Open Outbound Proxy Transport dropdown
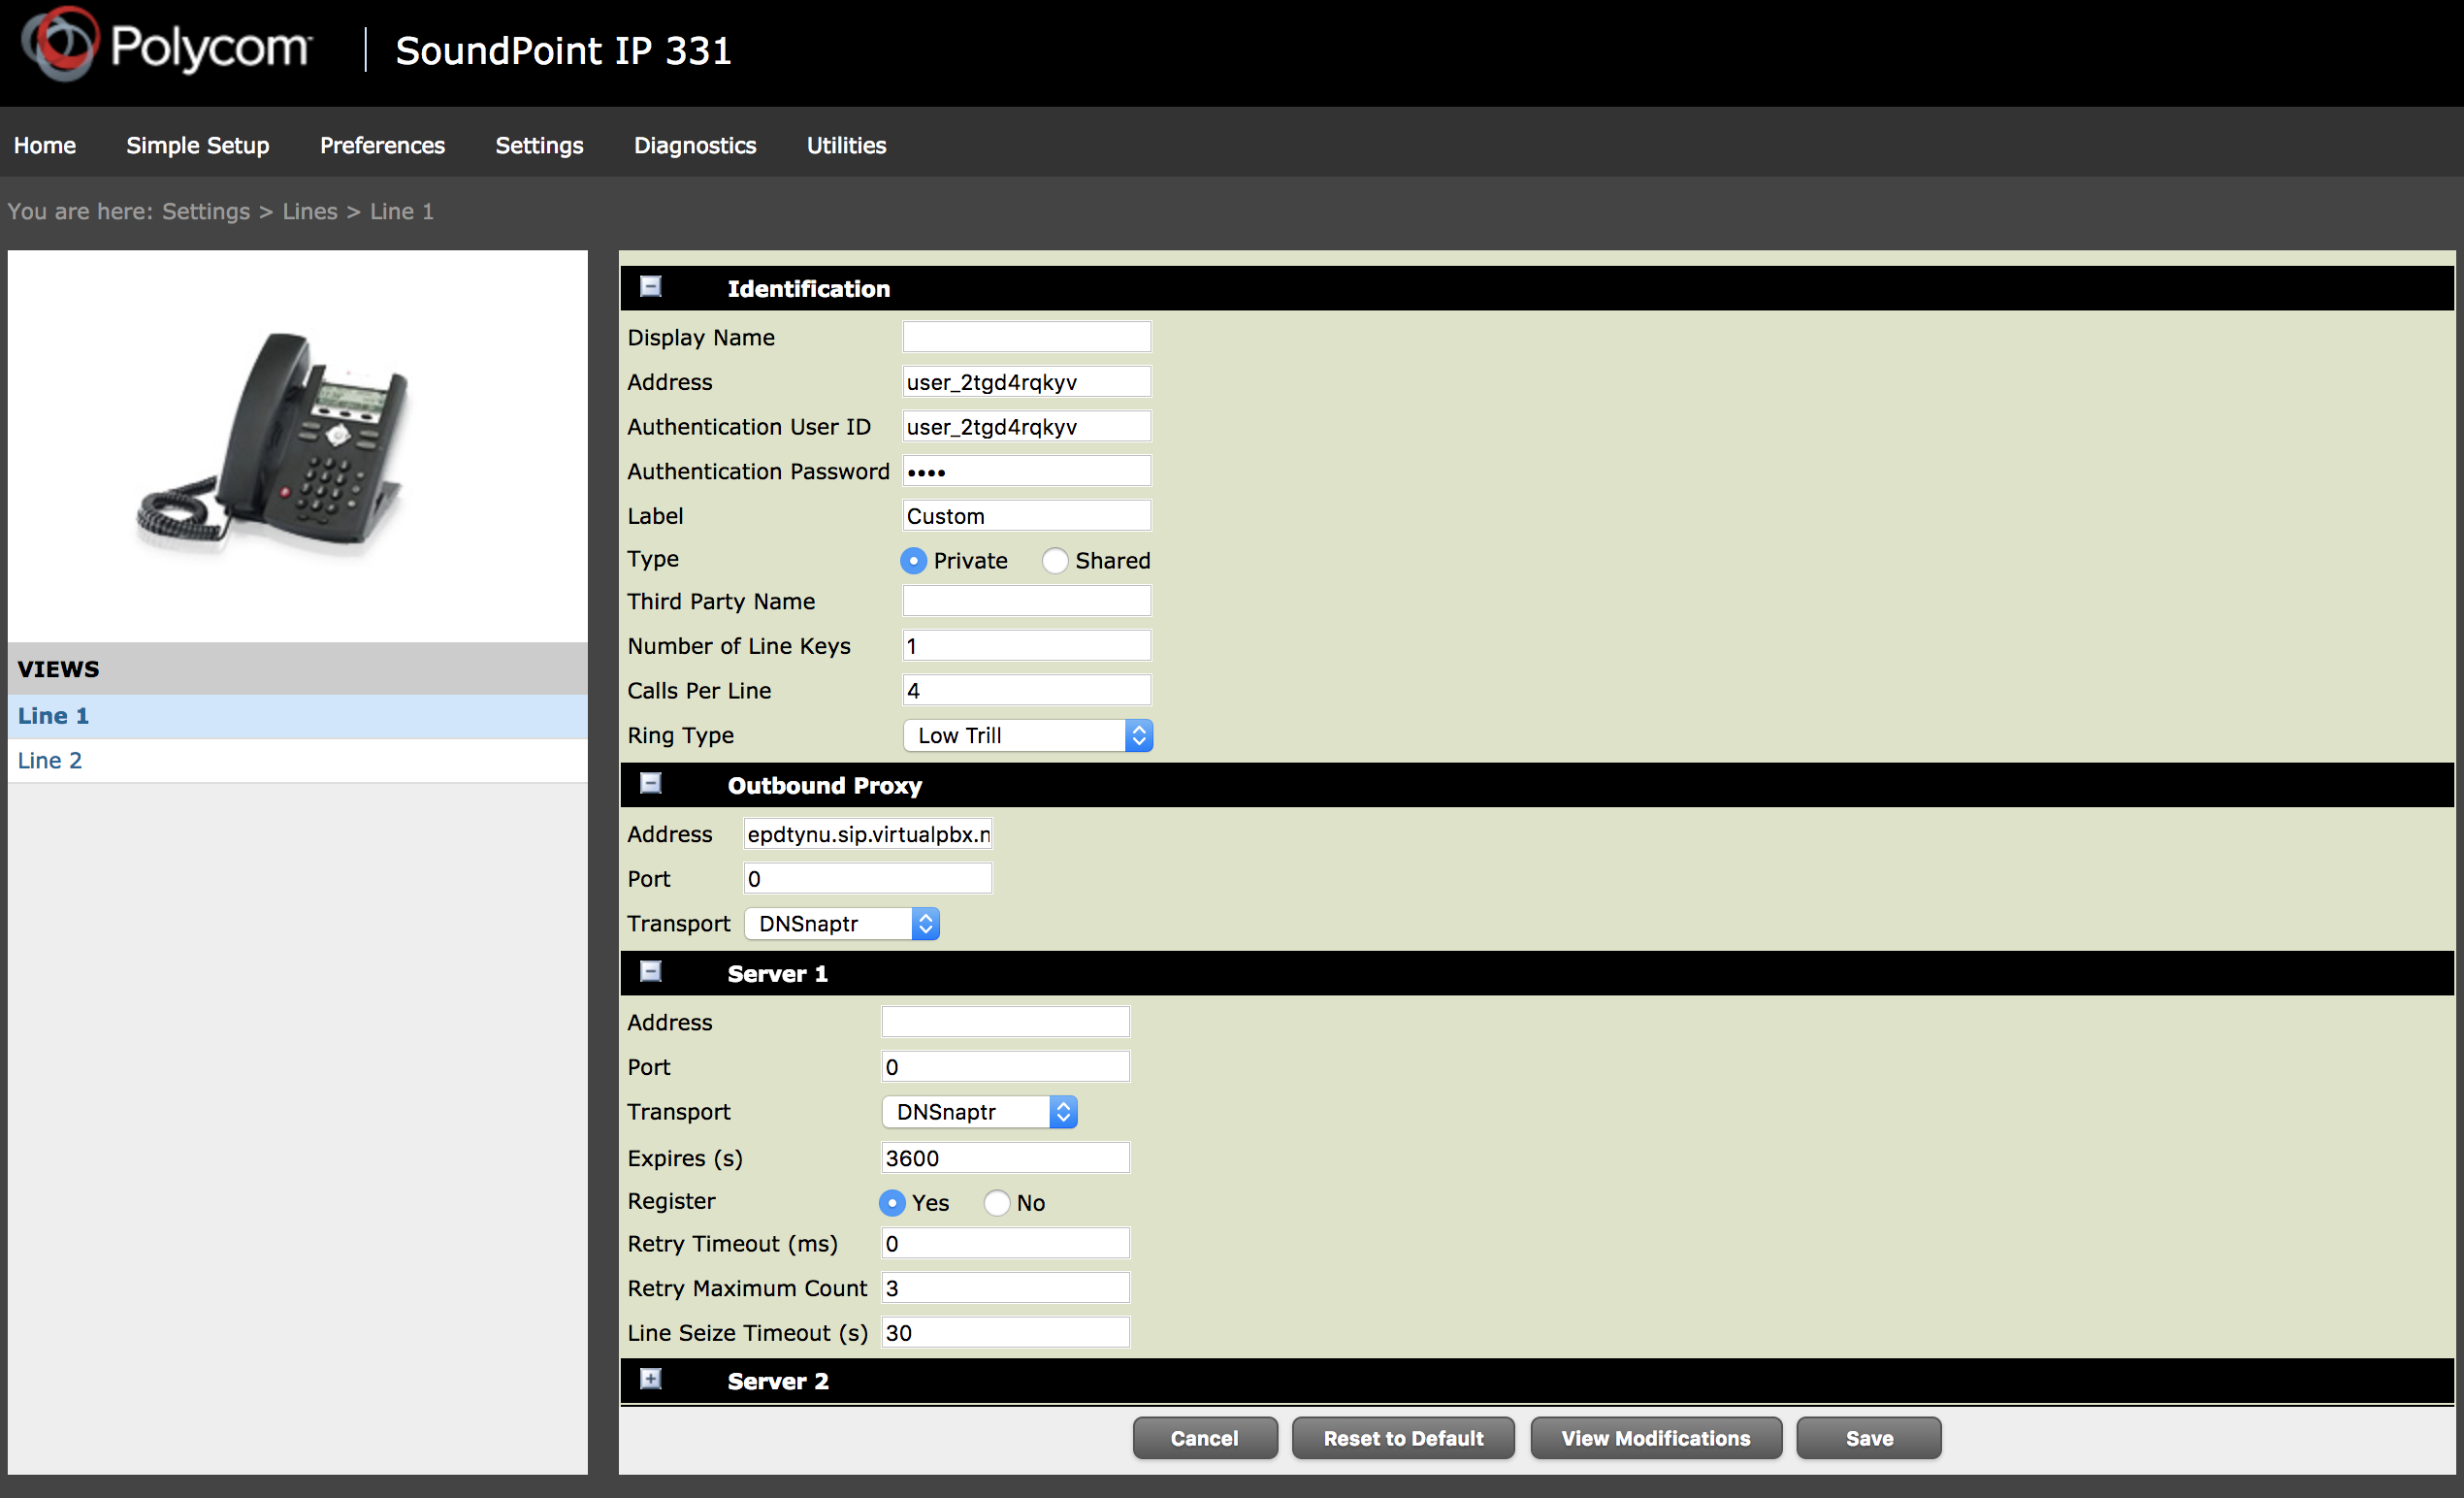This screenshot has height=1498, width=2464. (x=841, y=923)
